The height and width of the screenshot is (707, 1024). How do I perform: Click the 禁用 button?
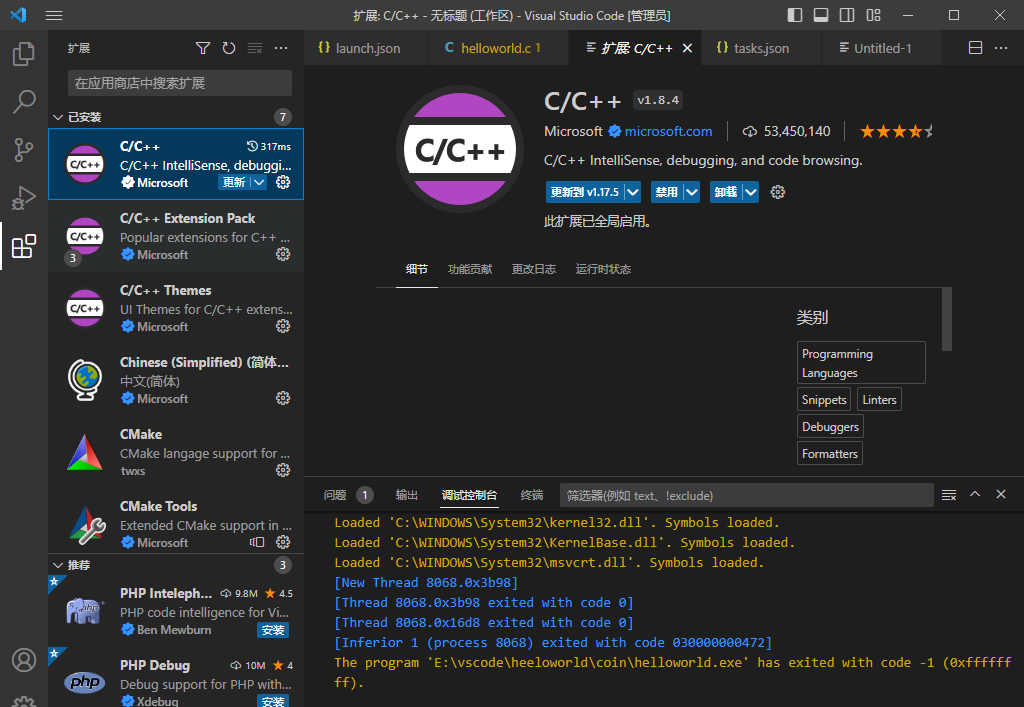tap(667, 192)
